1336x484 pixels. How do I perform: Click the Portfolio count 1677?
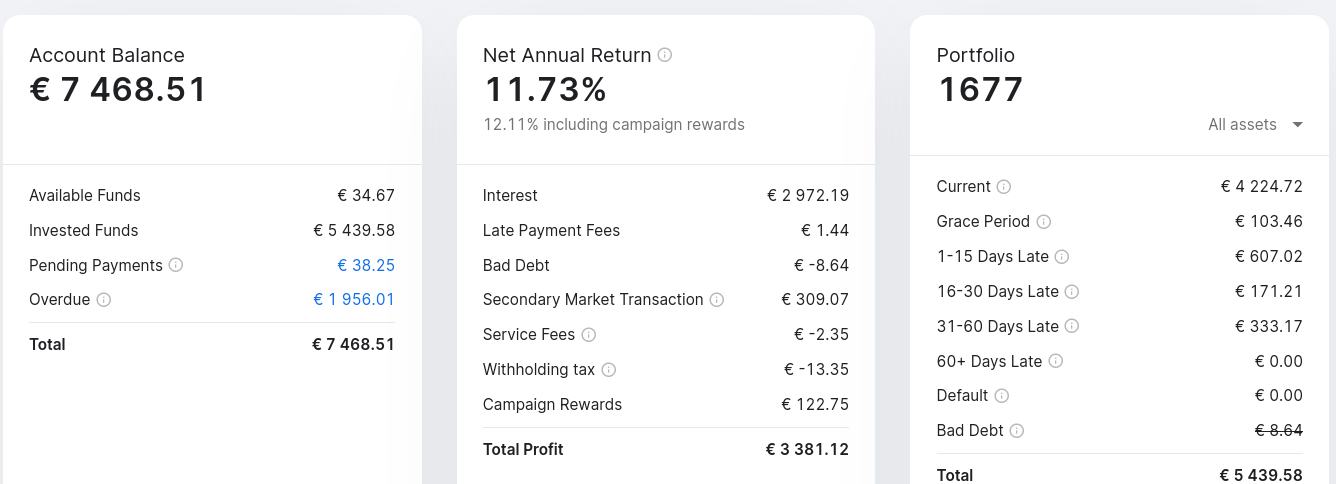tap(980, 90)
